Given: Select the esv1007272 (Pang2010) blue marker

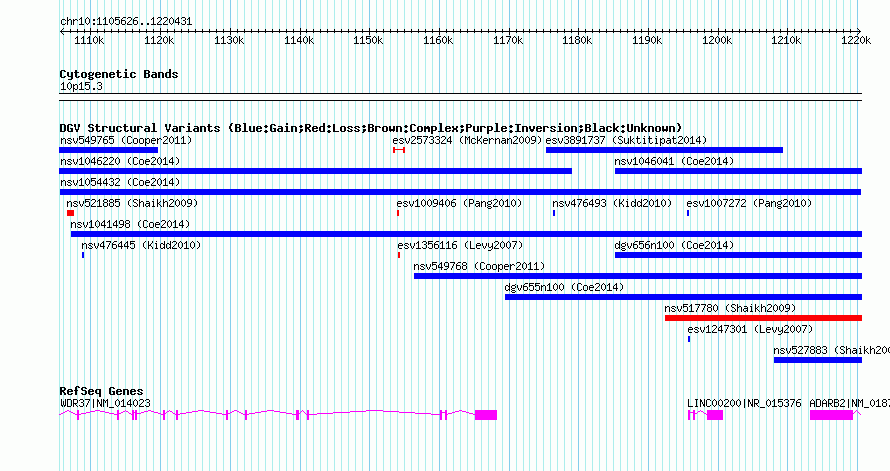Looking at the screenshot, I should click(688, 213).
